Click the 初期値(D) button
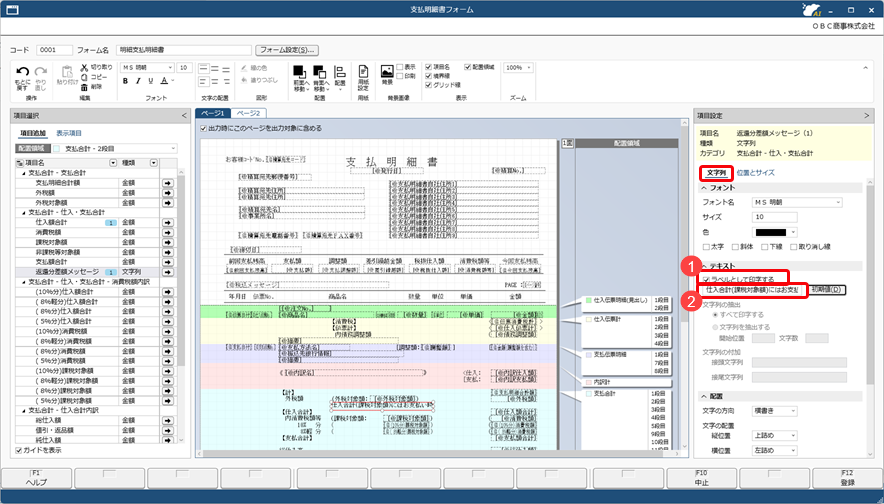This screenshot has width=884, height=504. click(x=826, y=290)
